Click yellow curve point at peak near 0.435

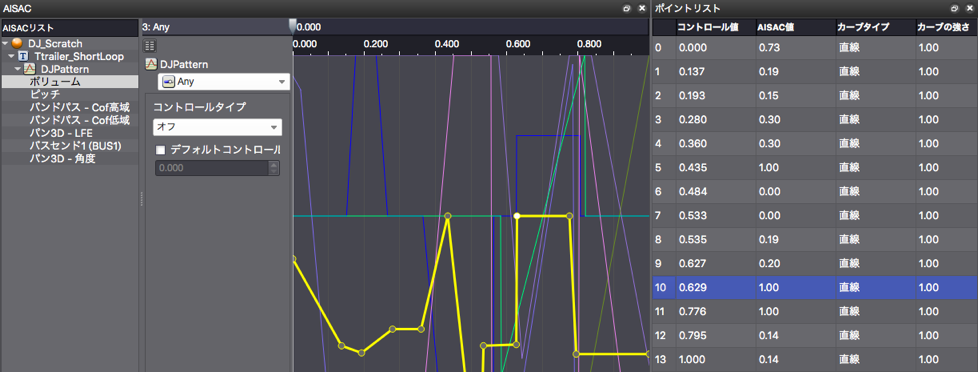point(448,216)
